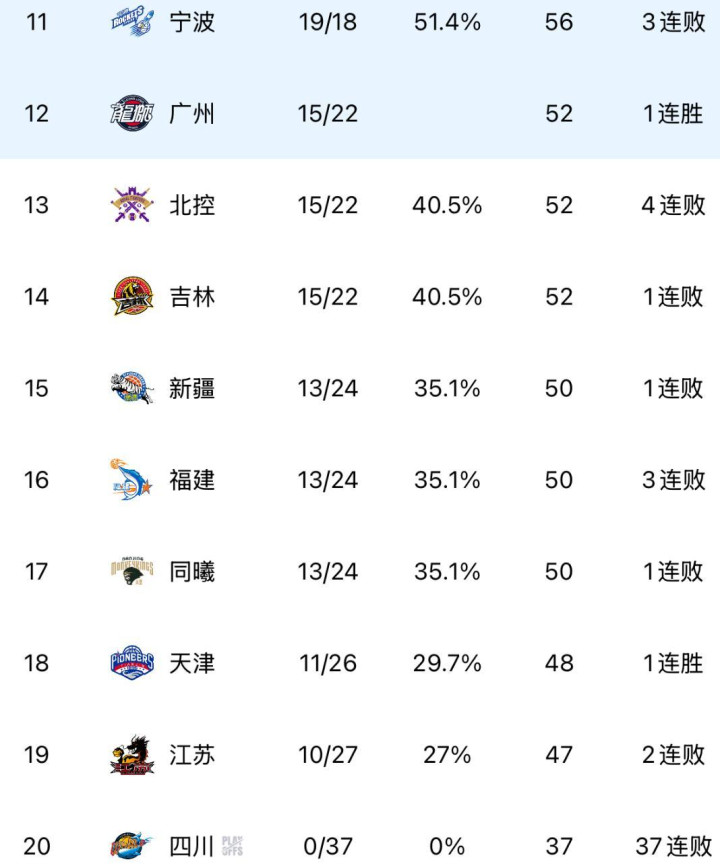Click the 新疆 Flying Tigers logo
Screen dimensions: 720x864
tap(132, 388)
